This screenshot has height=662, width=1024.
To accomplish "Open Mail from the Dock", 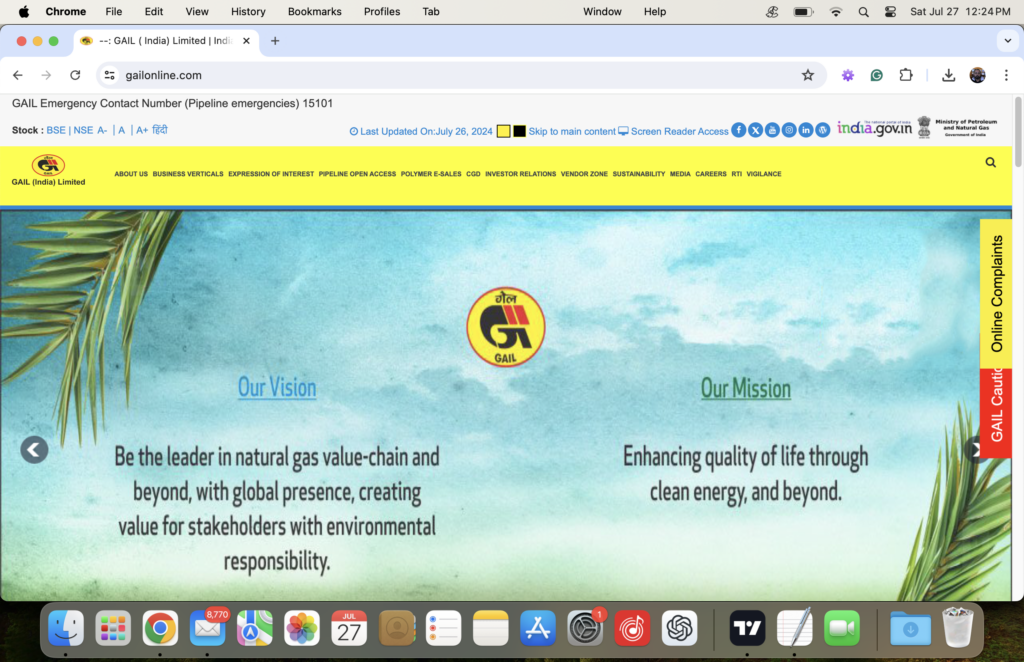I will click(x=207, y=629).
